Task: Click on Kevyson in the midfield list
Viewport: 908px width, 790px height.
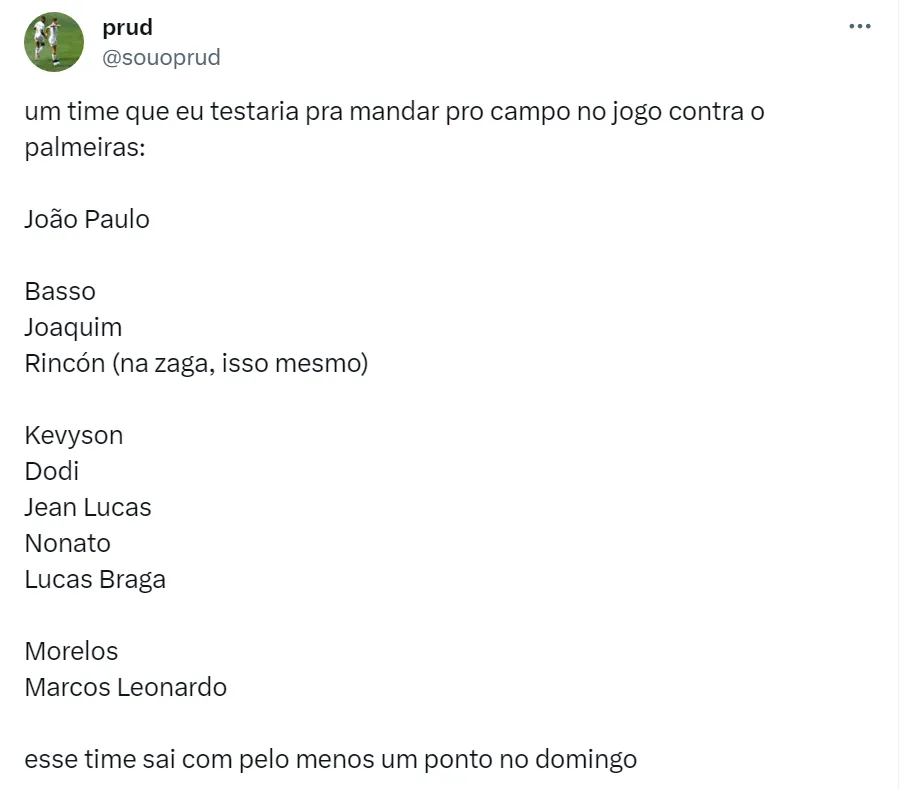Action: (74, 435)
